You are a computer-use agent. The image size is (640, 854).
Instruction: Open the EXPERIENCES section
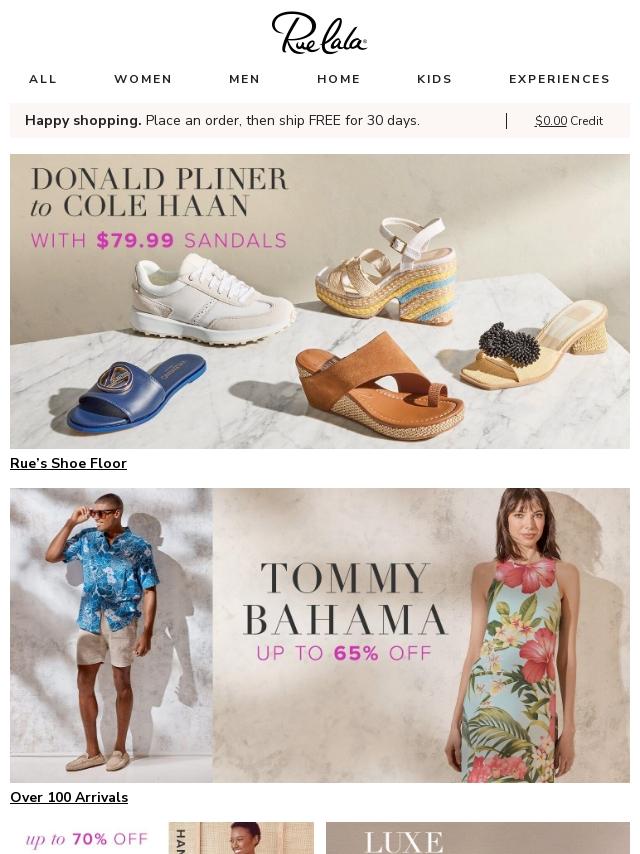[559, 79]
